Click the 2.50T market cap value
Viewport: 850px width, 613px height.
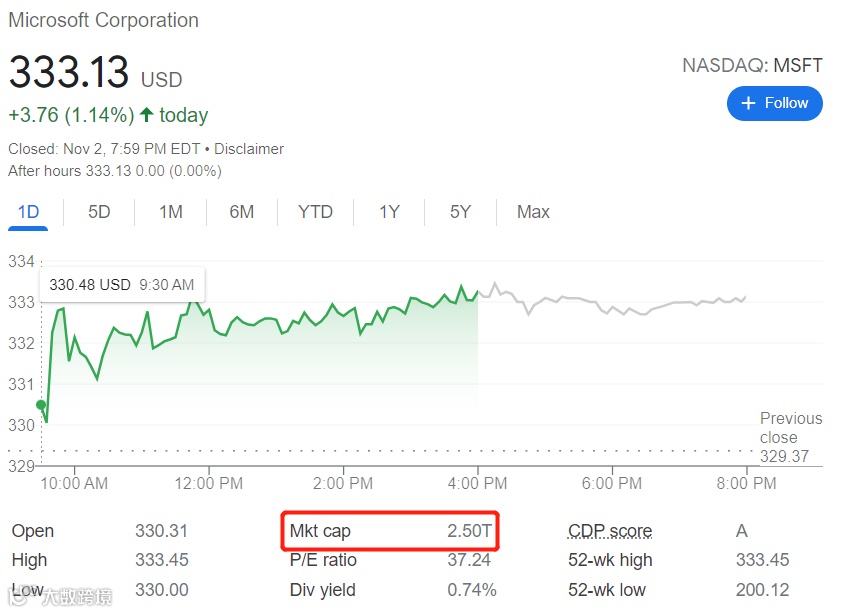469,531
